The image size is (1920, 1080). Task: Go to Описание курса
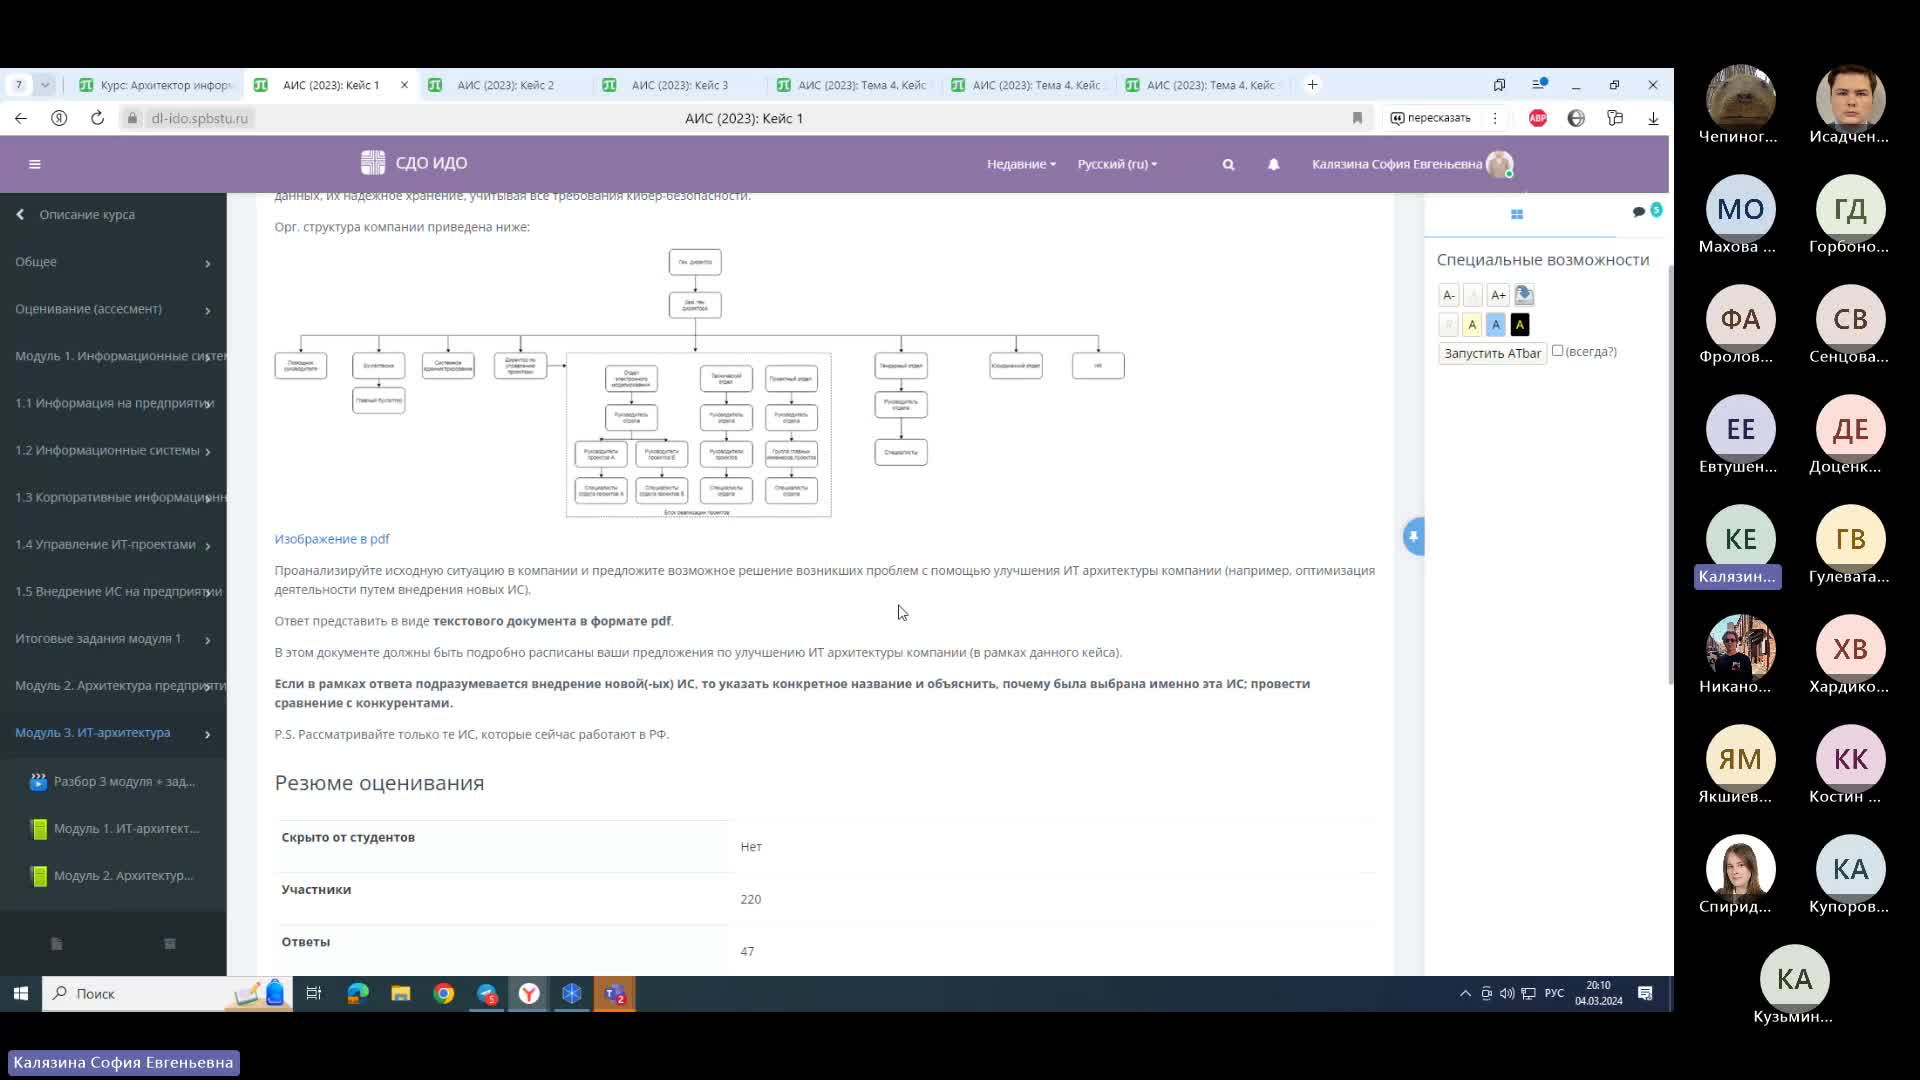coord(87,215)
